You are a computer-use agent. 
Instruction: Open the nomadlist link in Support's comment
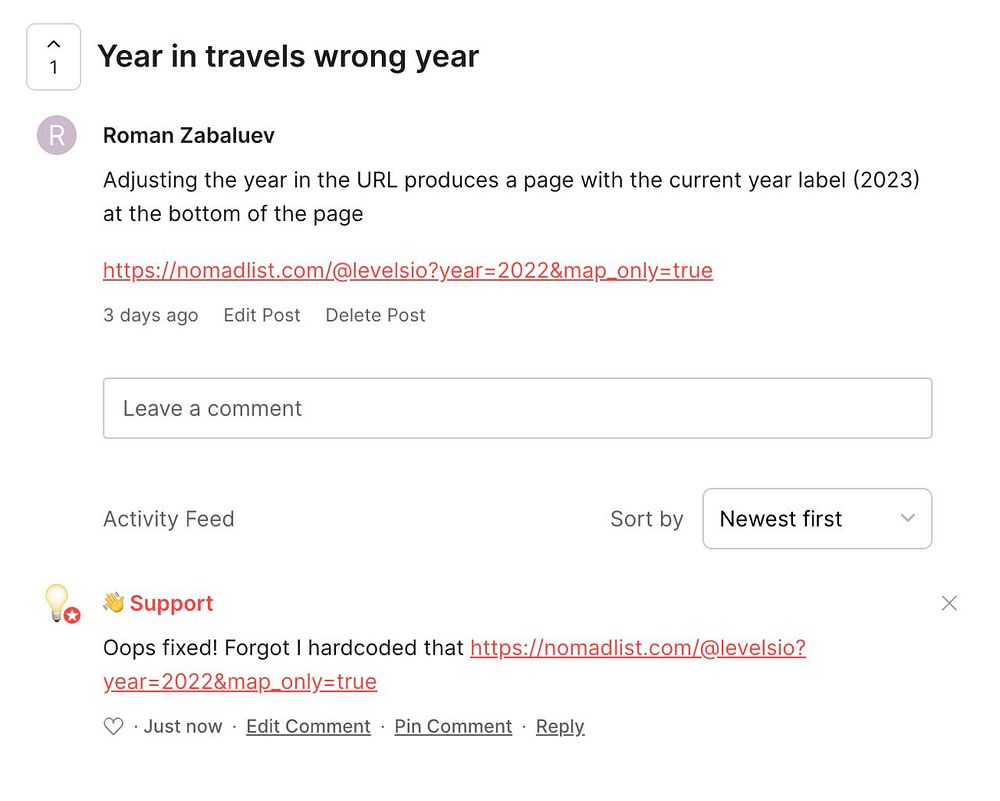pos(637,648)
